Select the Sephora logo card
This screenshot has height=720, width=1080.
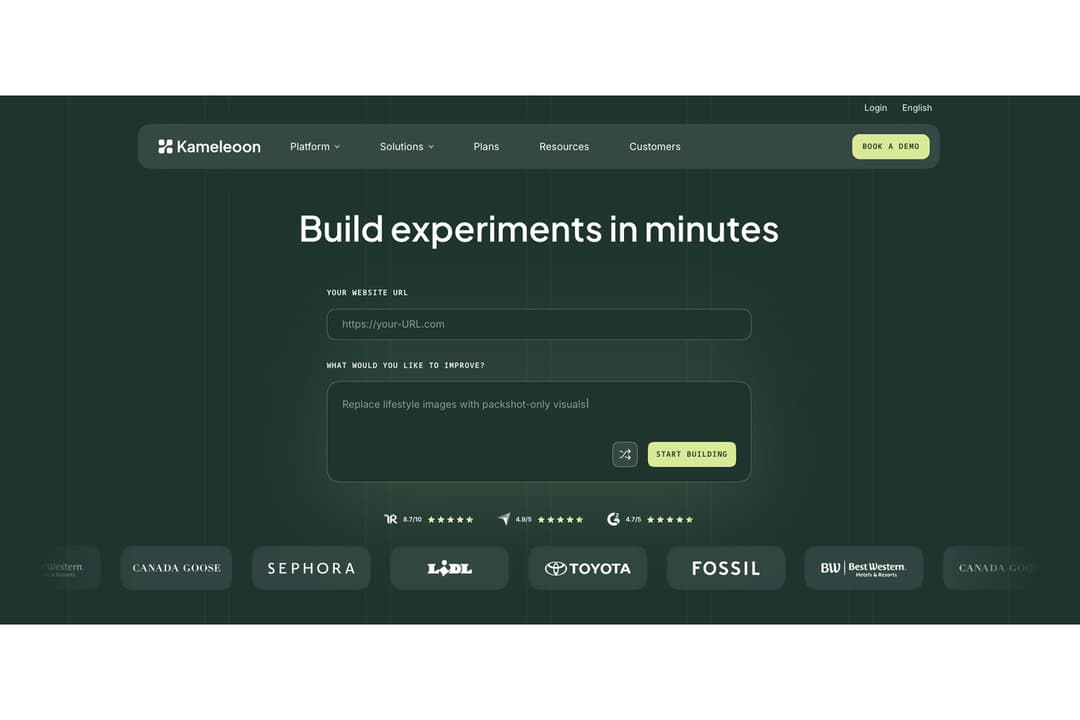coord(311,568)
